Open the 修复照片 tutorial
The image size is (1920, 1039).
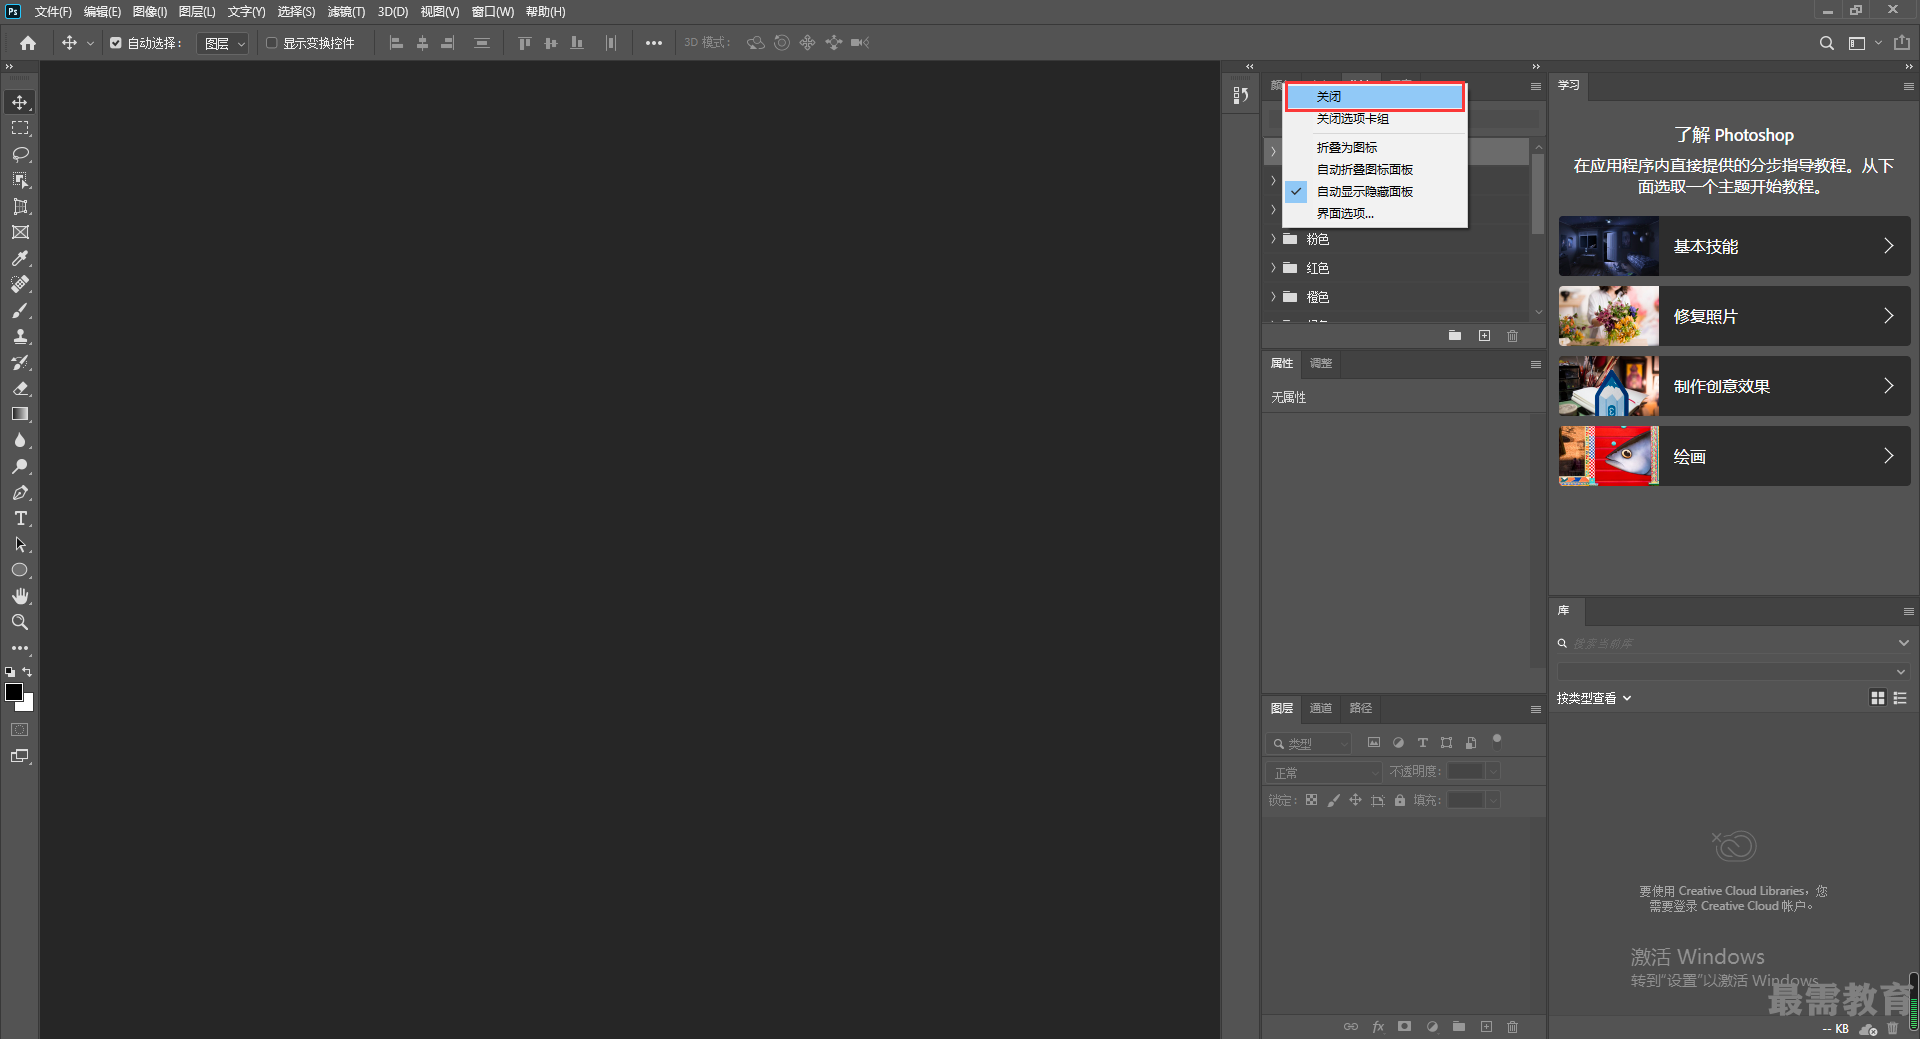pyautogui.click(x=1734, y=316)
